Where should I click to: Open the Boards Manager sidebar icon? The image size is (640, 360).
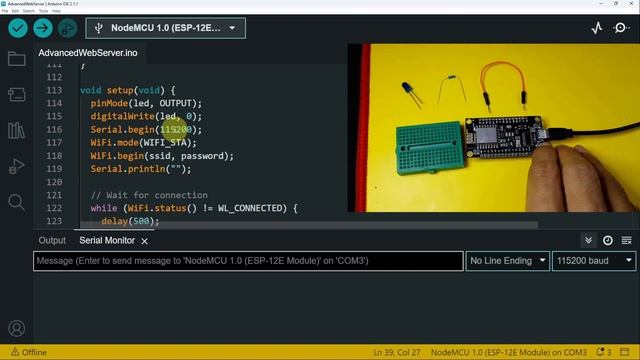point(17,95)
